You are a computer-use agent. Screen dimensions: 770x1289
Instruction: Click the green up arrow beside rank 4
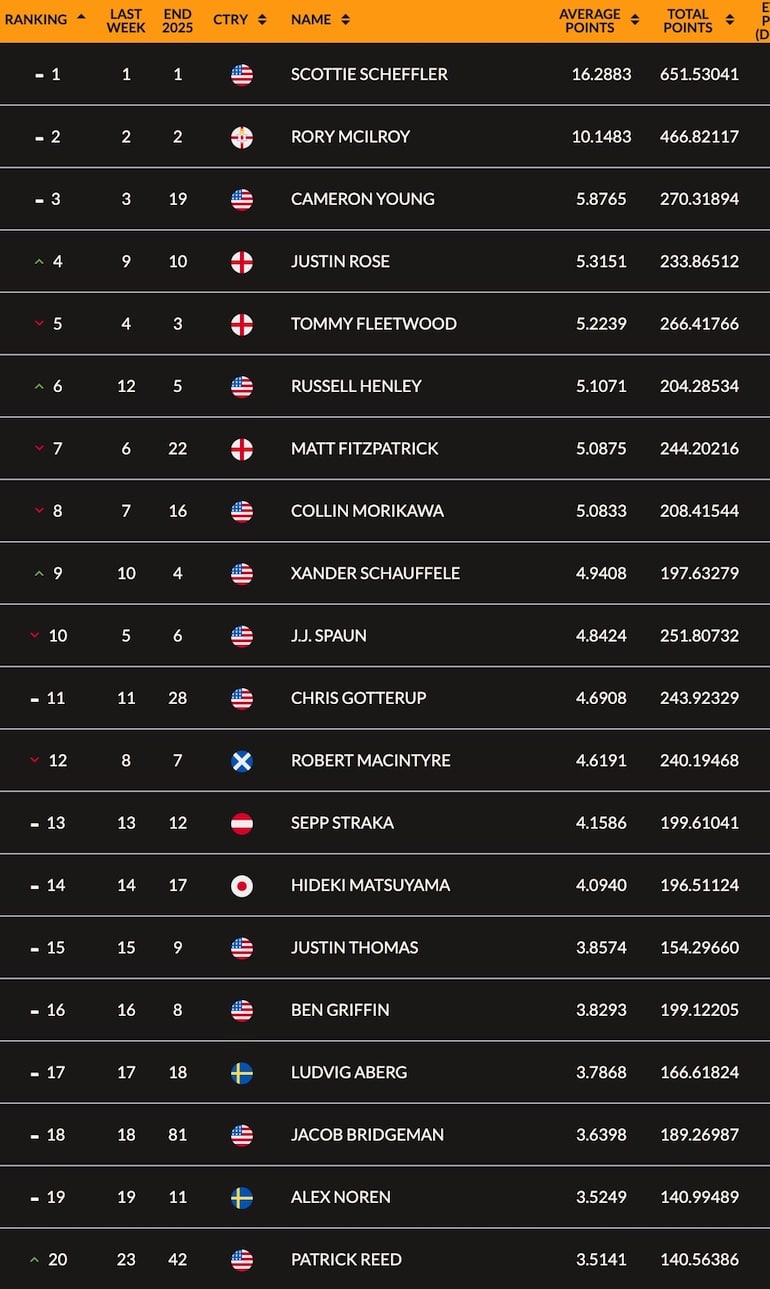pos(39,262)
